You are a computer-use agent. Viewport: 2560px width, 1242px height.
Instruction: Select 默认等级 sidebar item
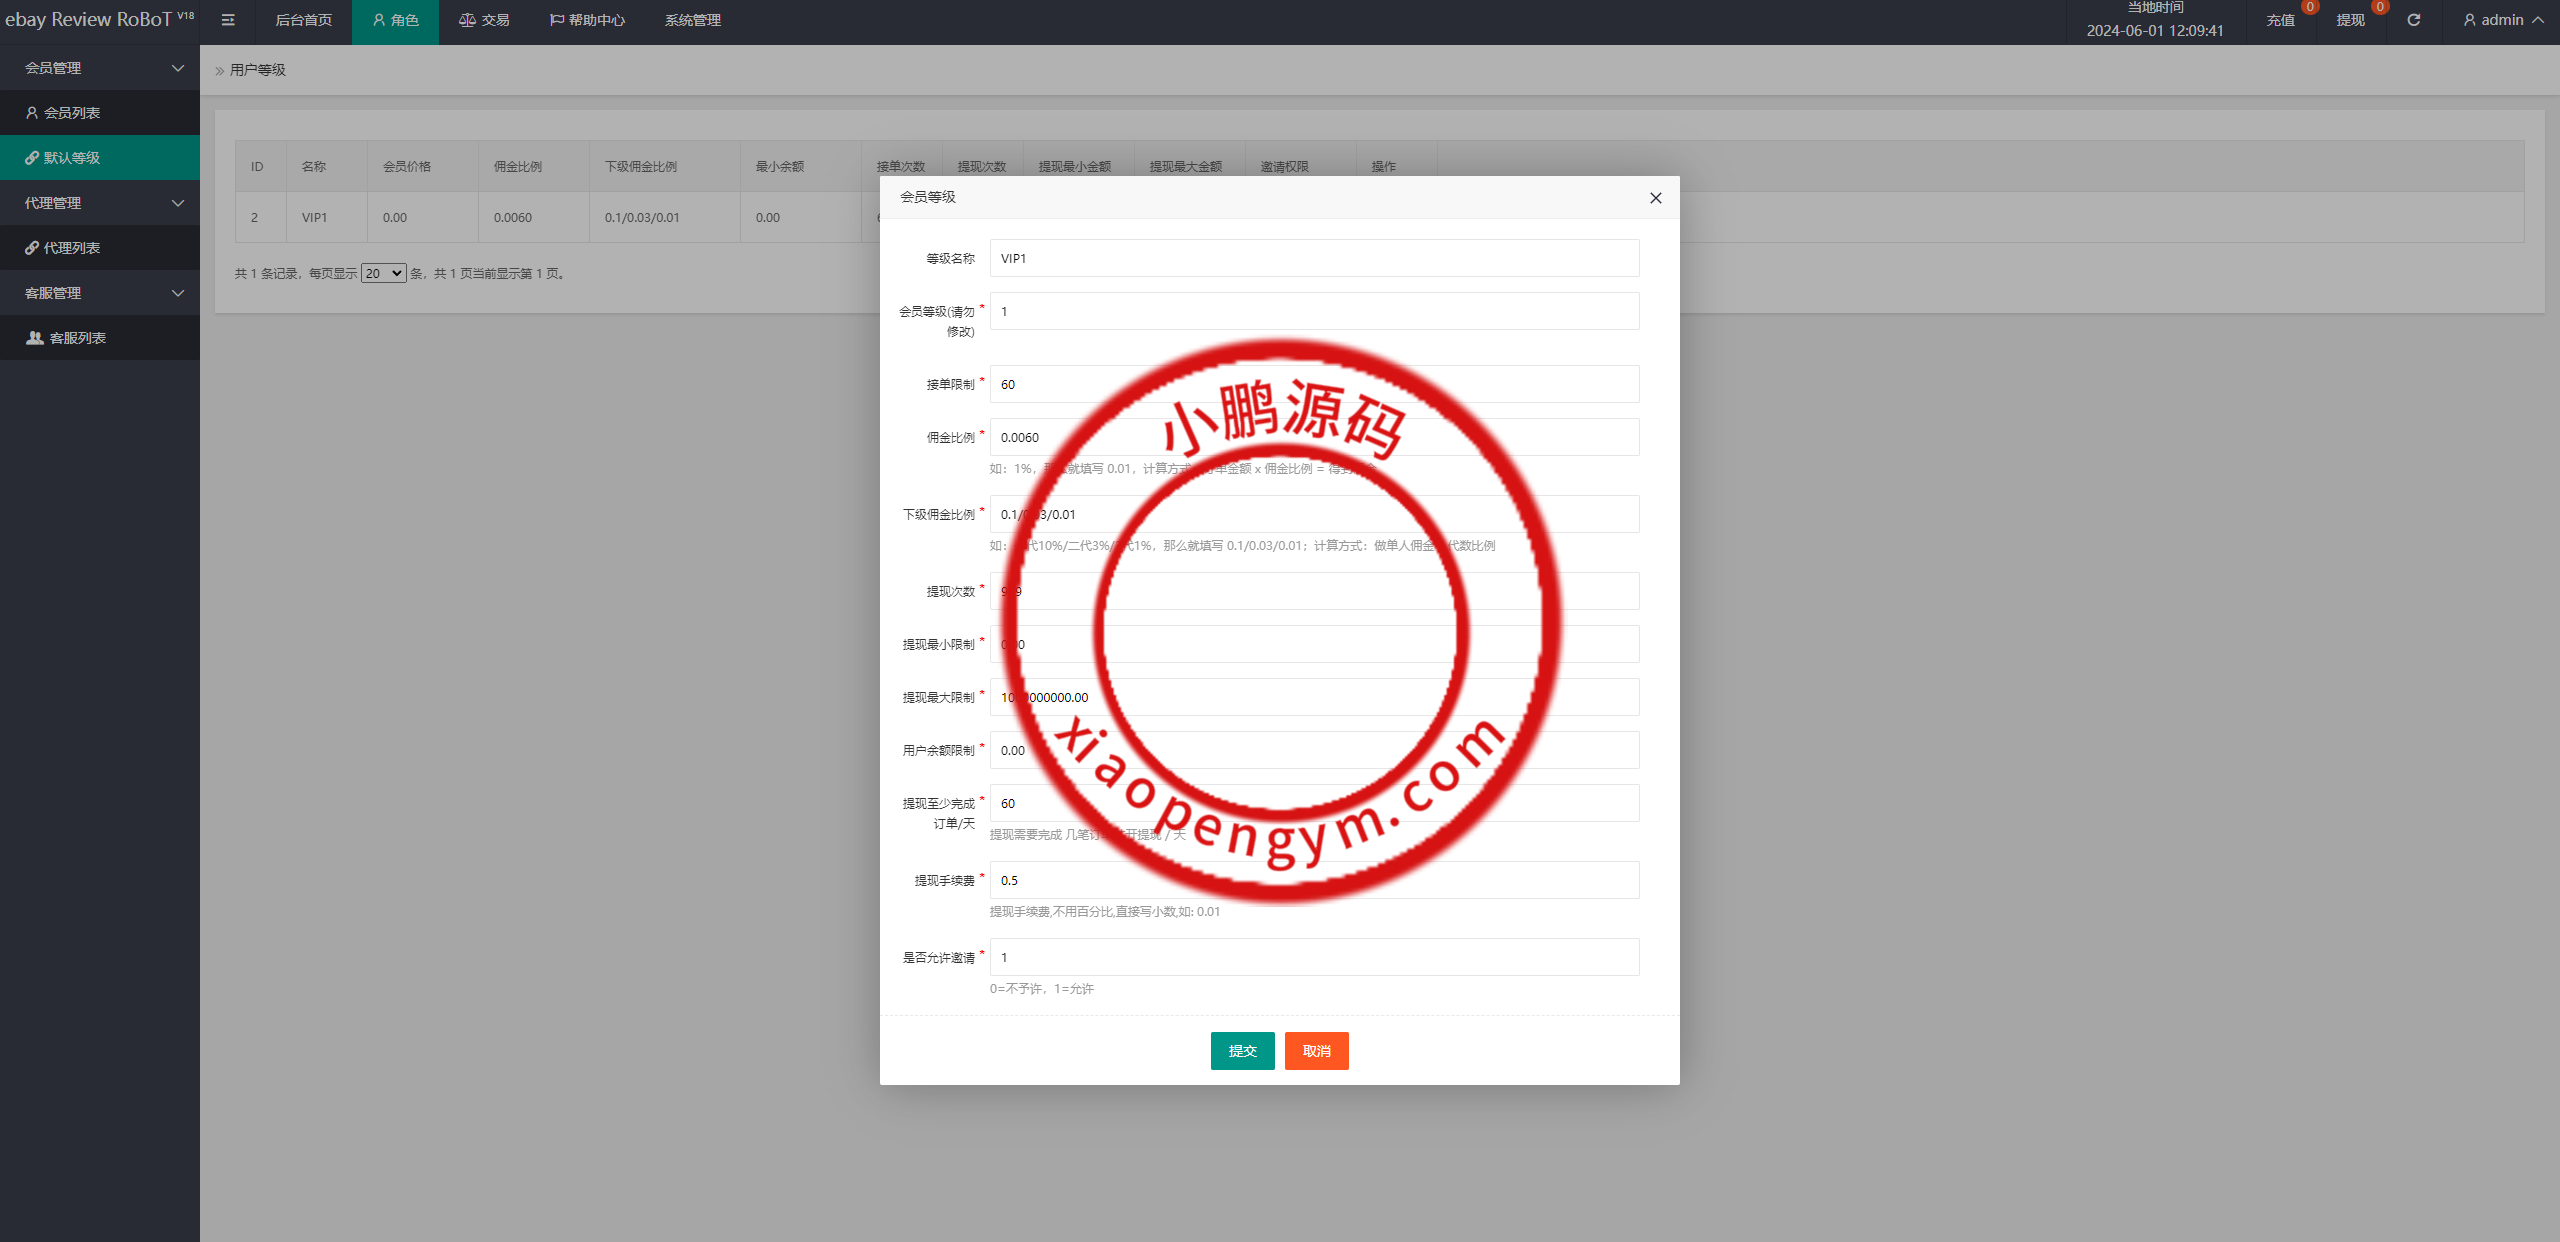(72, 158)
